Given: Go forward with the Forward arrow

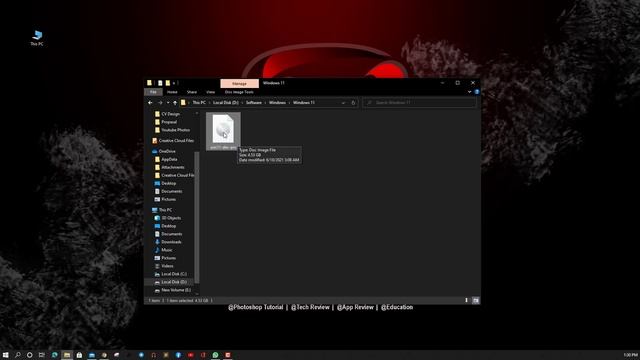Looking at the screenshot, I should 160,103.
